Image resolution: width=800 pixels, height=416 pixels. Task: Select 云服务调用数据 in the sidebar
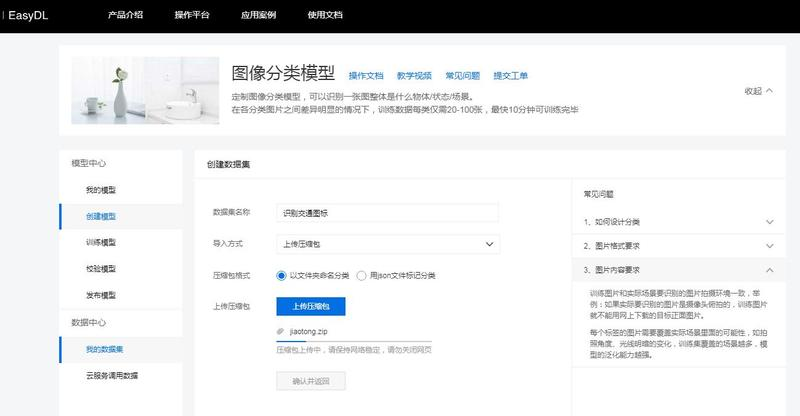[112, 376]
